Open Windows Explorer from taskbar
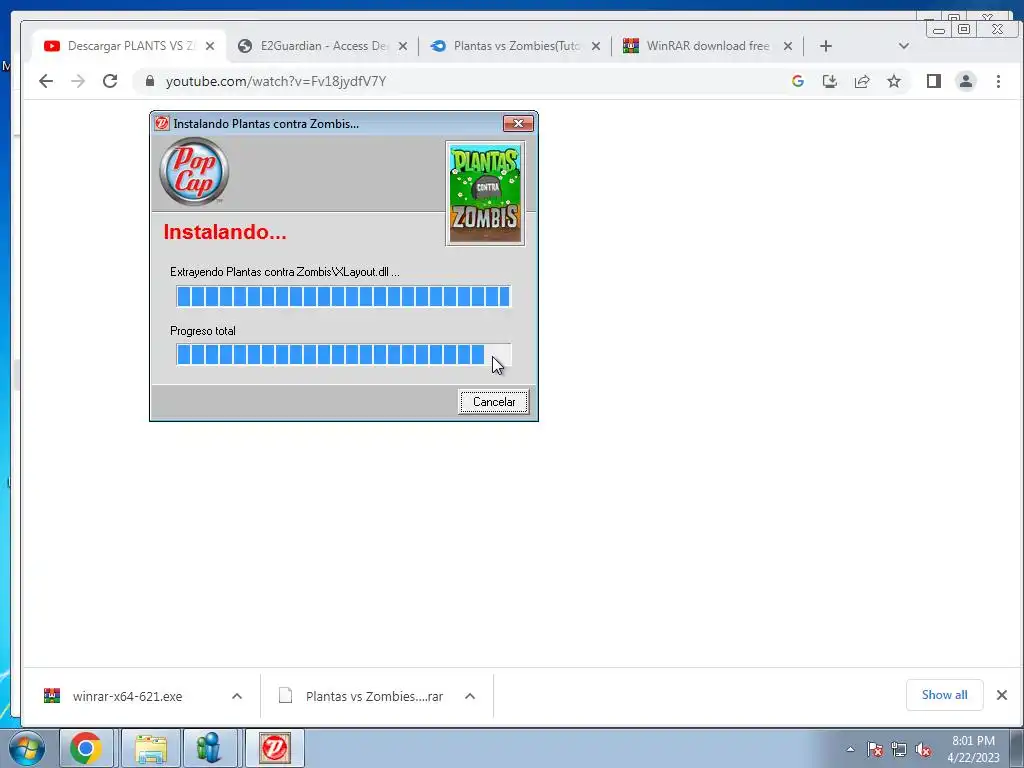 (x=151, y=748)
